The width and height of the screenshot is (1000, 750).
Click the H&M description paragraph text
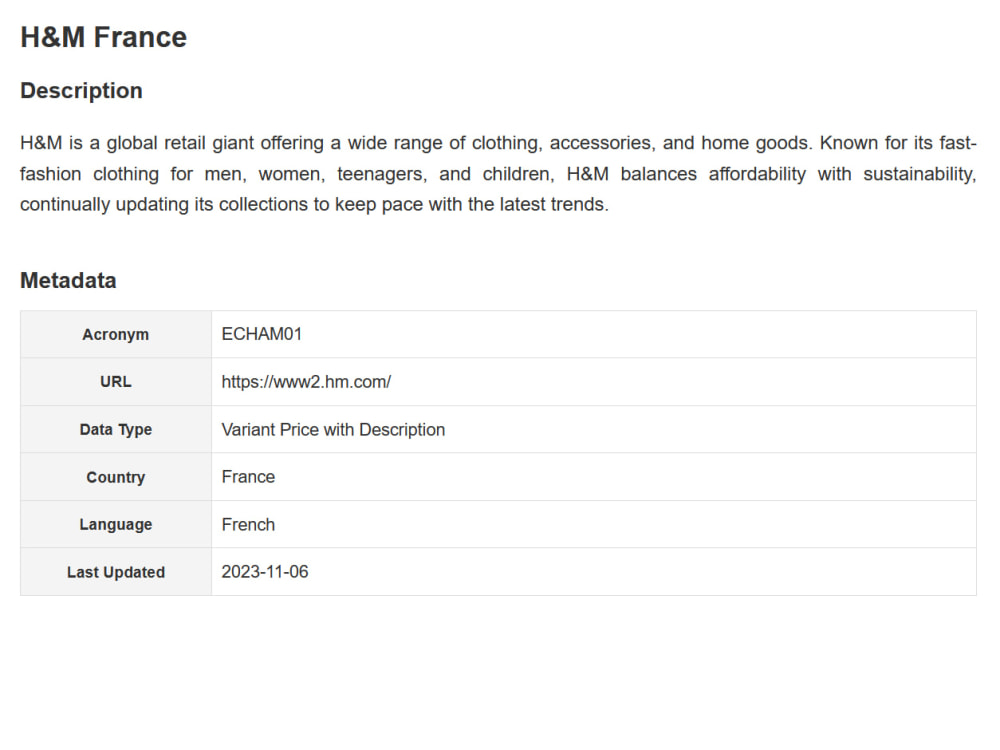pos(498,173)
